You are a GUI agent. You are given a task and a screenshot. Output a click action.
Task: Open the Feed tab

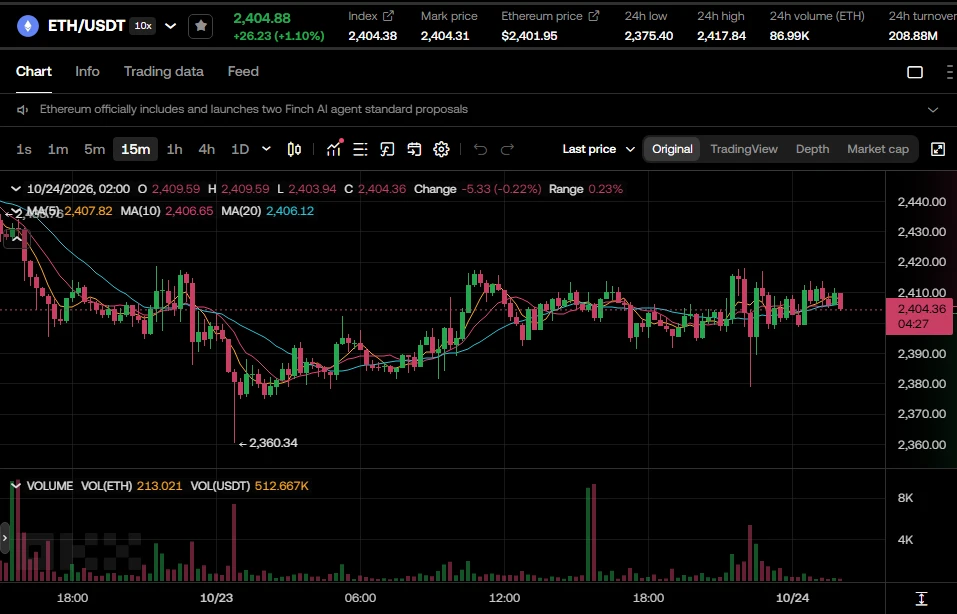coord(243,71)
